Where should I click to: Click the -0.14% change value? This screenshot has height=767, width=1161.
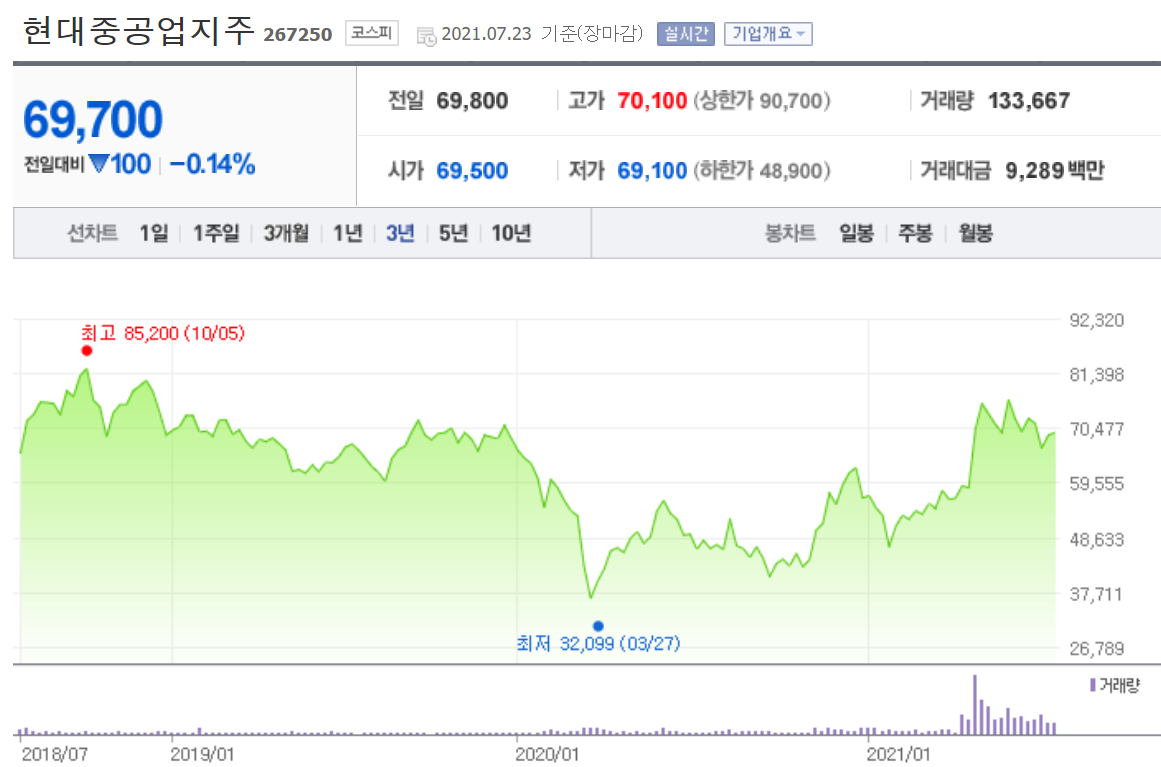click(x=213, y=164)
